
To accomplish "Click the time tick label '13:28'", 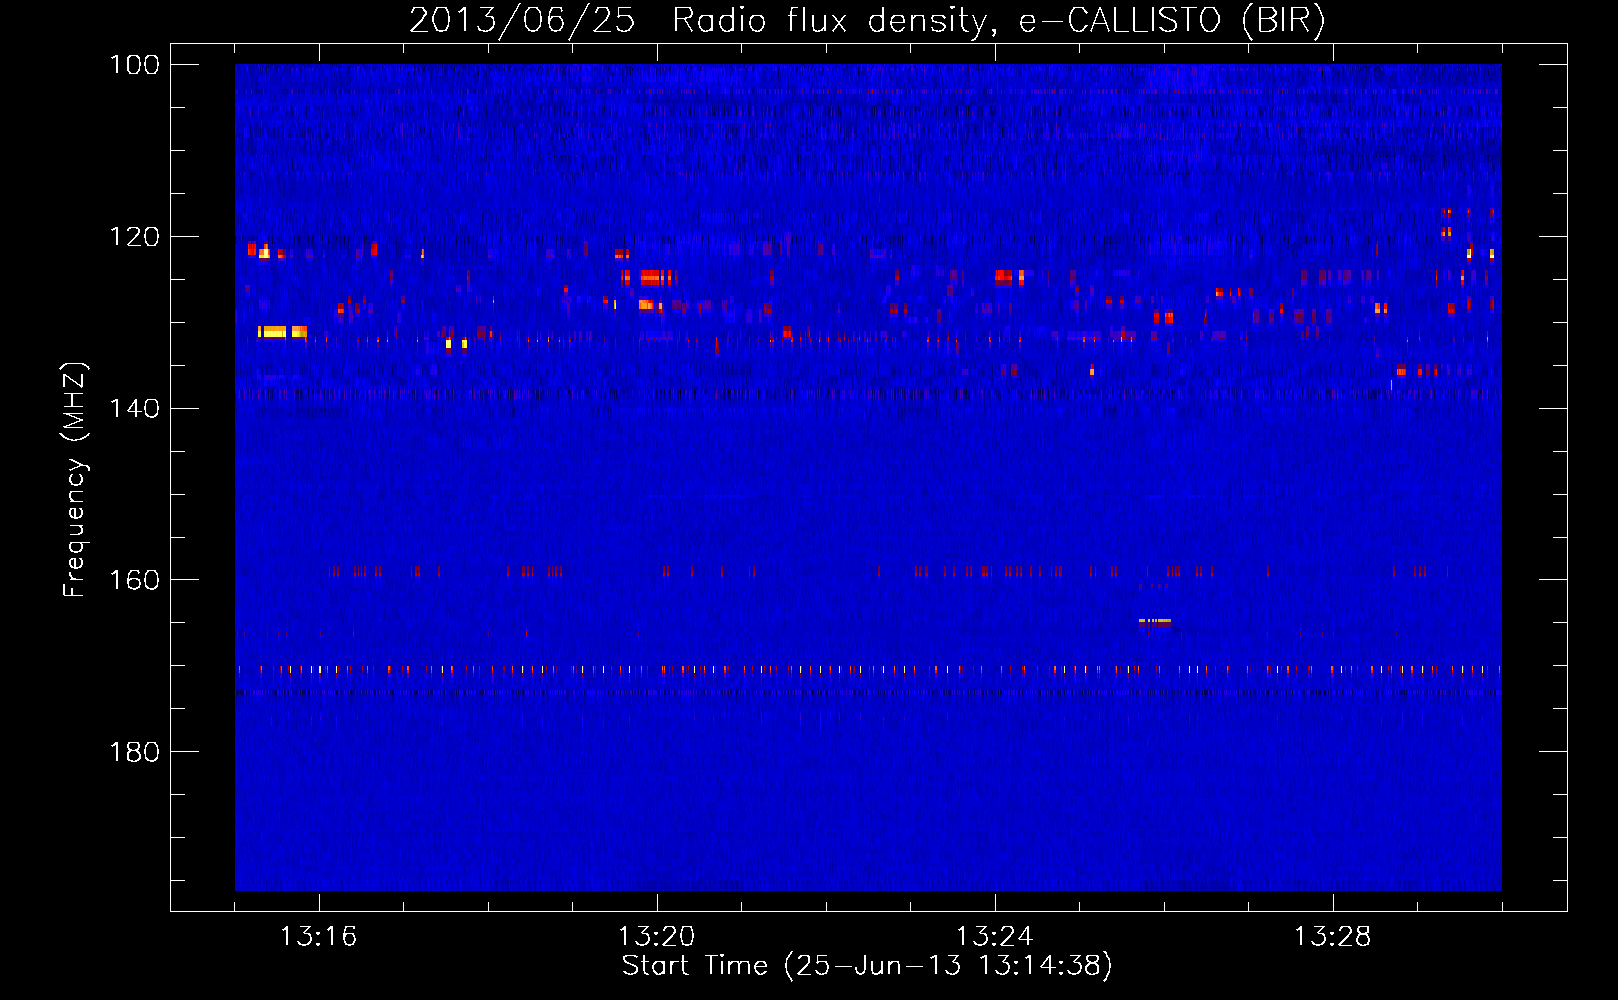I will click(1332, 937).
